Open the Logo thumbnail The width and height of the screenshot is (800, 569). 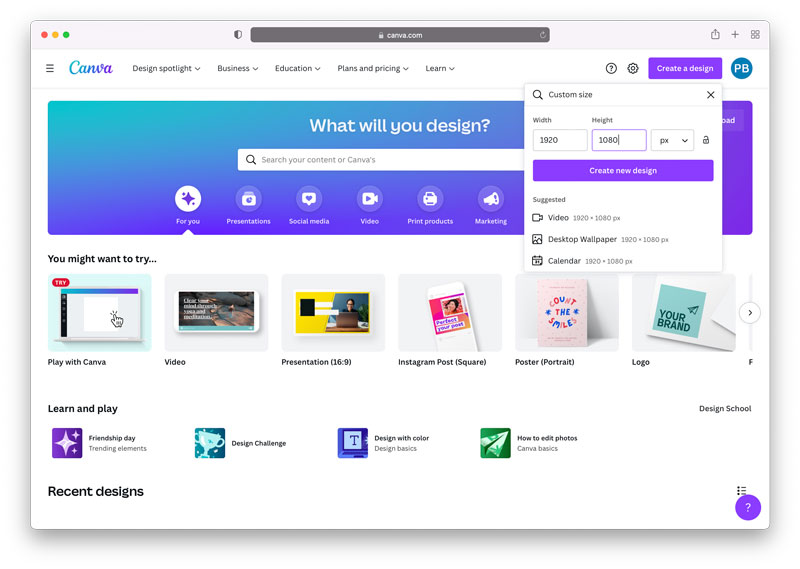tap(684, 312)
